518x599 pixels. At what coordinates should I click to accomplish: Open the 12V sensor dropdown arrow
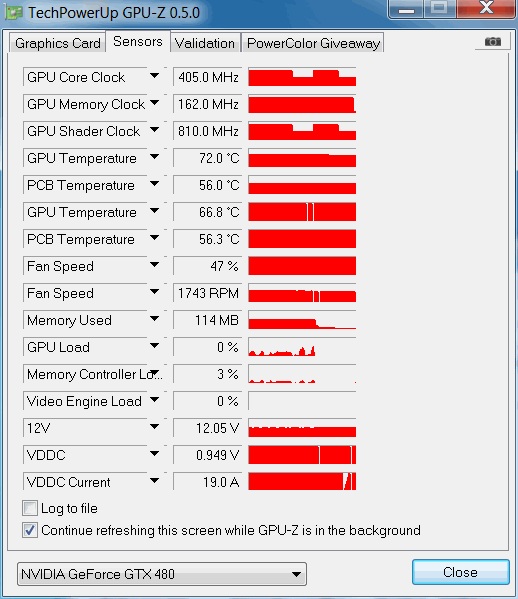point(154,427)
